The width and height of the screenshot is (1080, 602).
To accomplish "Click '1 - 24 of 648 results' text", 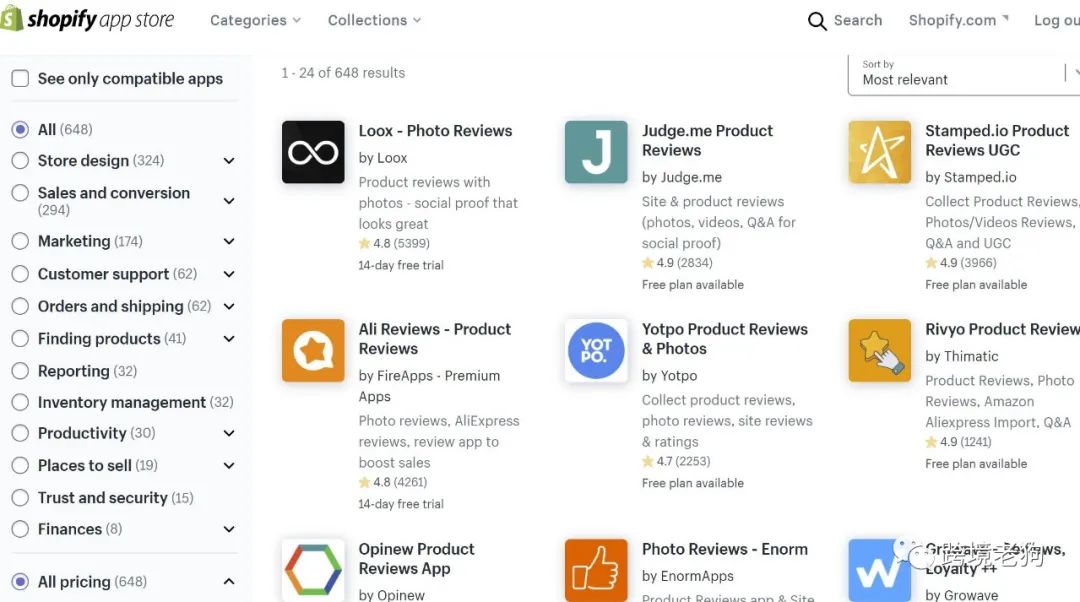I will pyautogui.click(x=343, y=73).
